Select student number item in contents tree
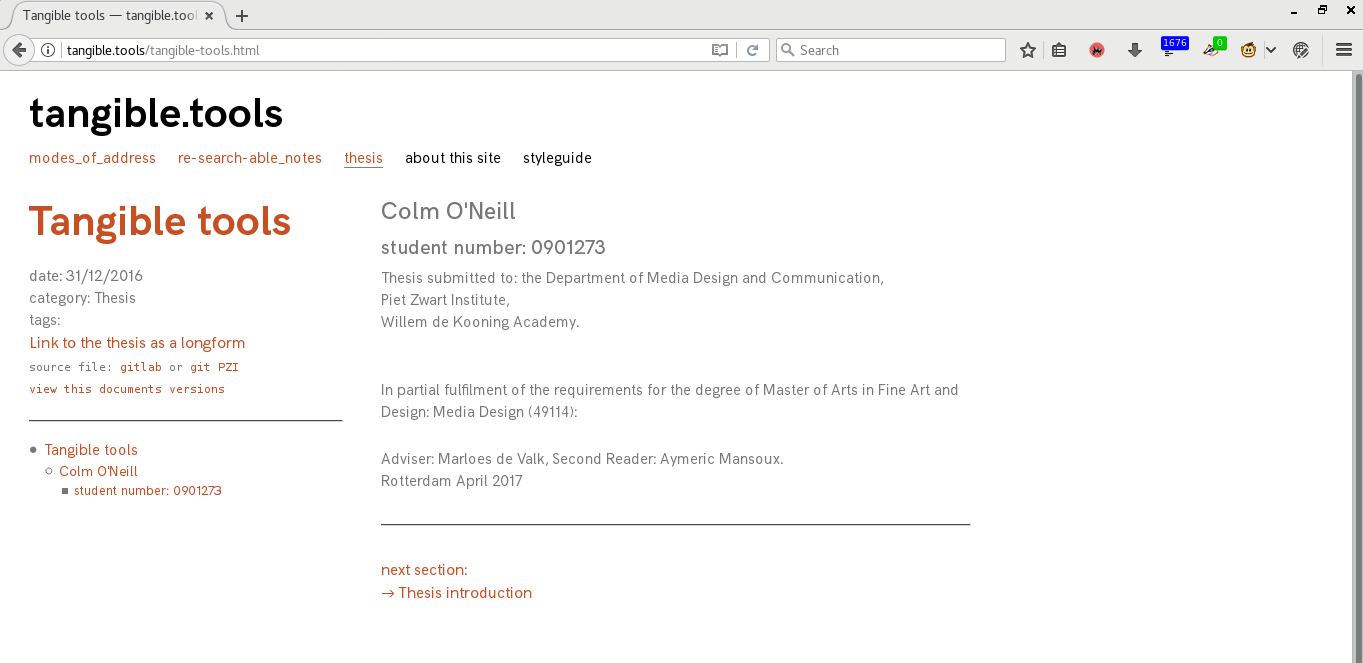 pos(147,491)
